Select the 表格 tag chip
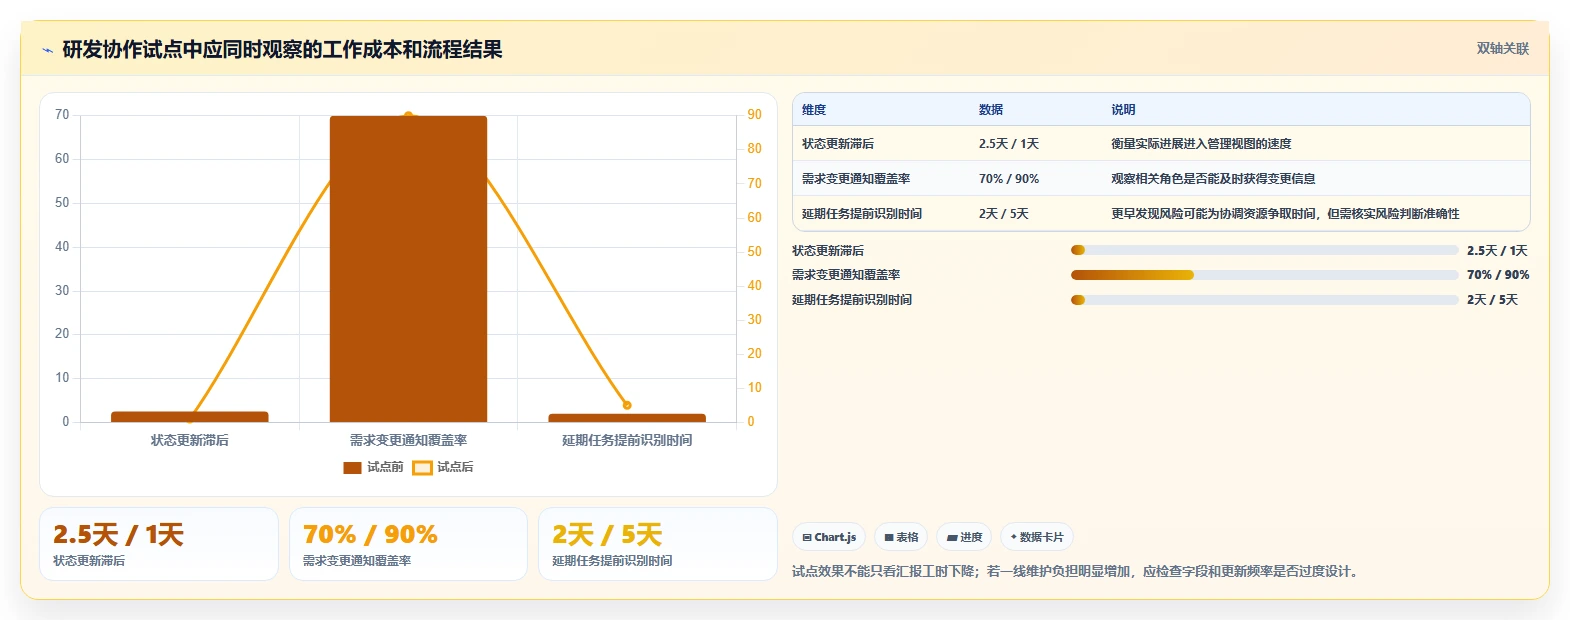 pos(901,537)
